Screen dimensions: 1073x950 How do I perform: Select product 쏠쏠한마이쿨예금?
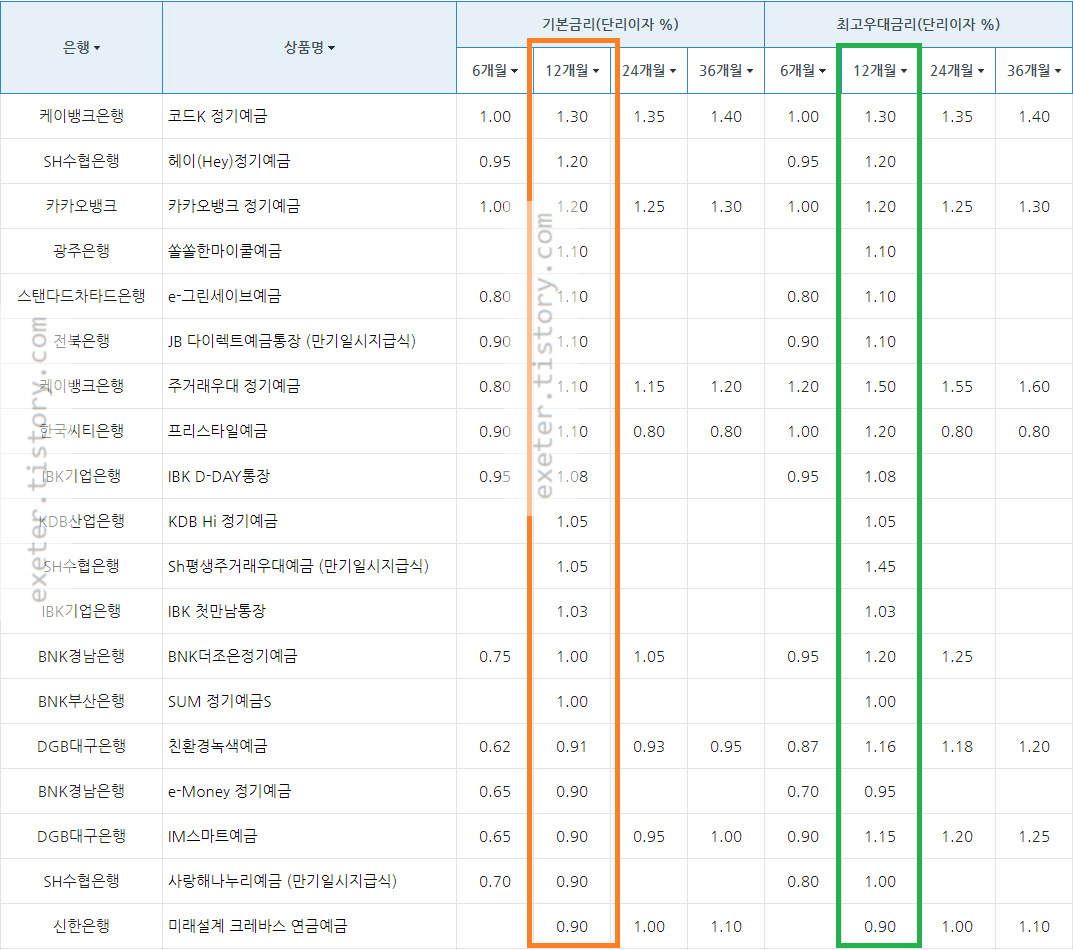[224, 251]
